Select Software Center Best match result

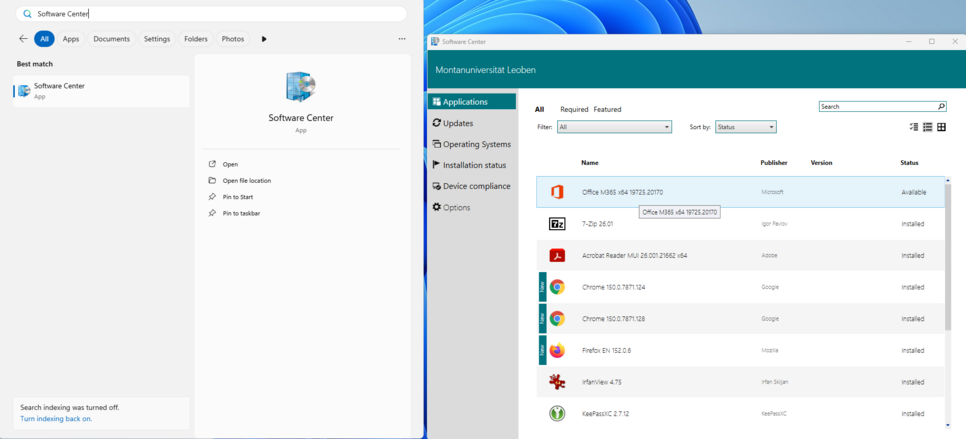coord(101,91)
